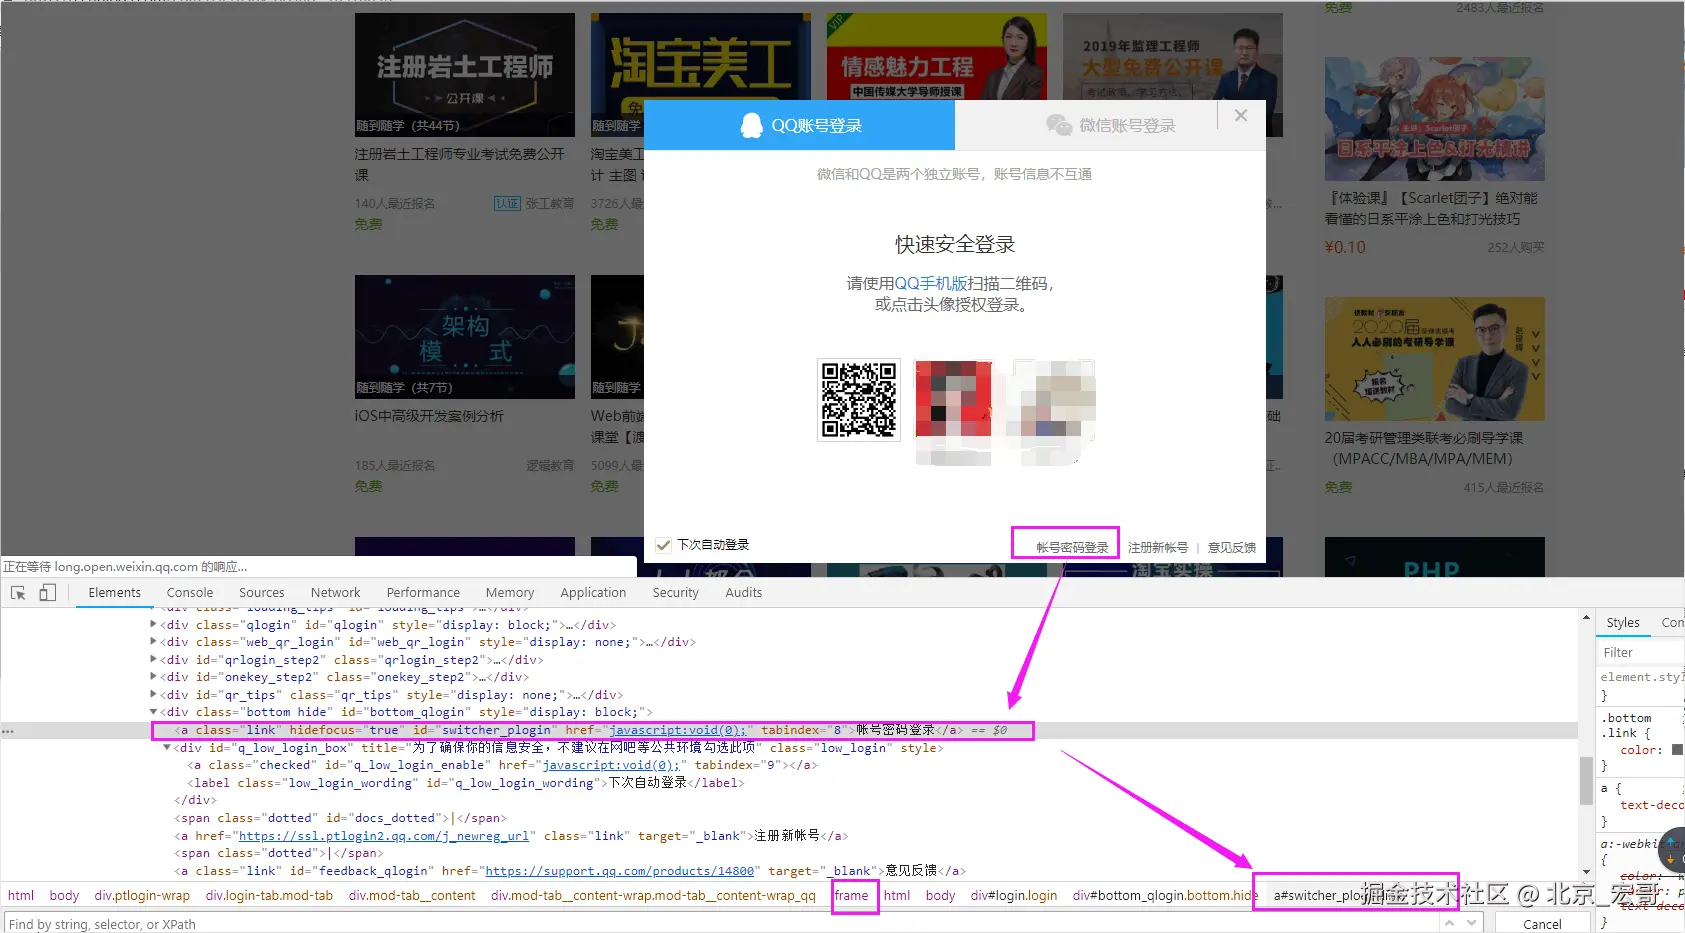
Task: Switch to the QQ账号登录 tab
Action: [x=799, y=125]
